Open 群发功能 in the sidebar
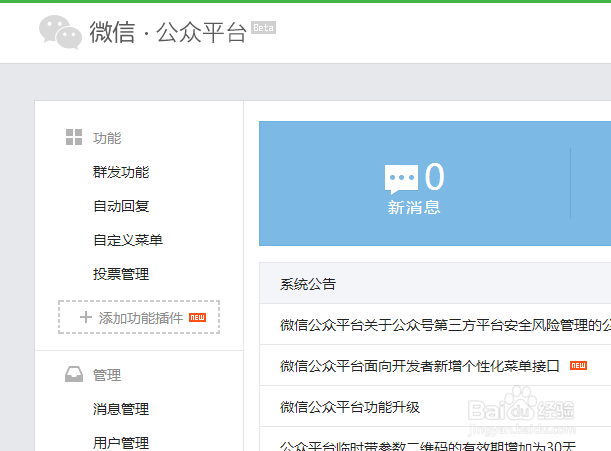611x451 pixels. click(121, 172)
